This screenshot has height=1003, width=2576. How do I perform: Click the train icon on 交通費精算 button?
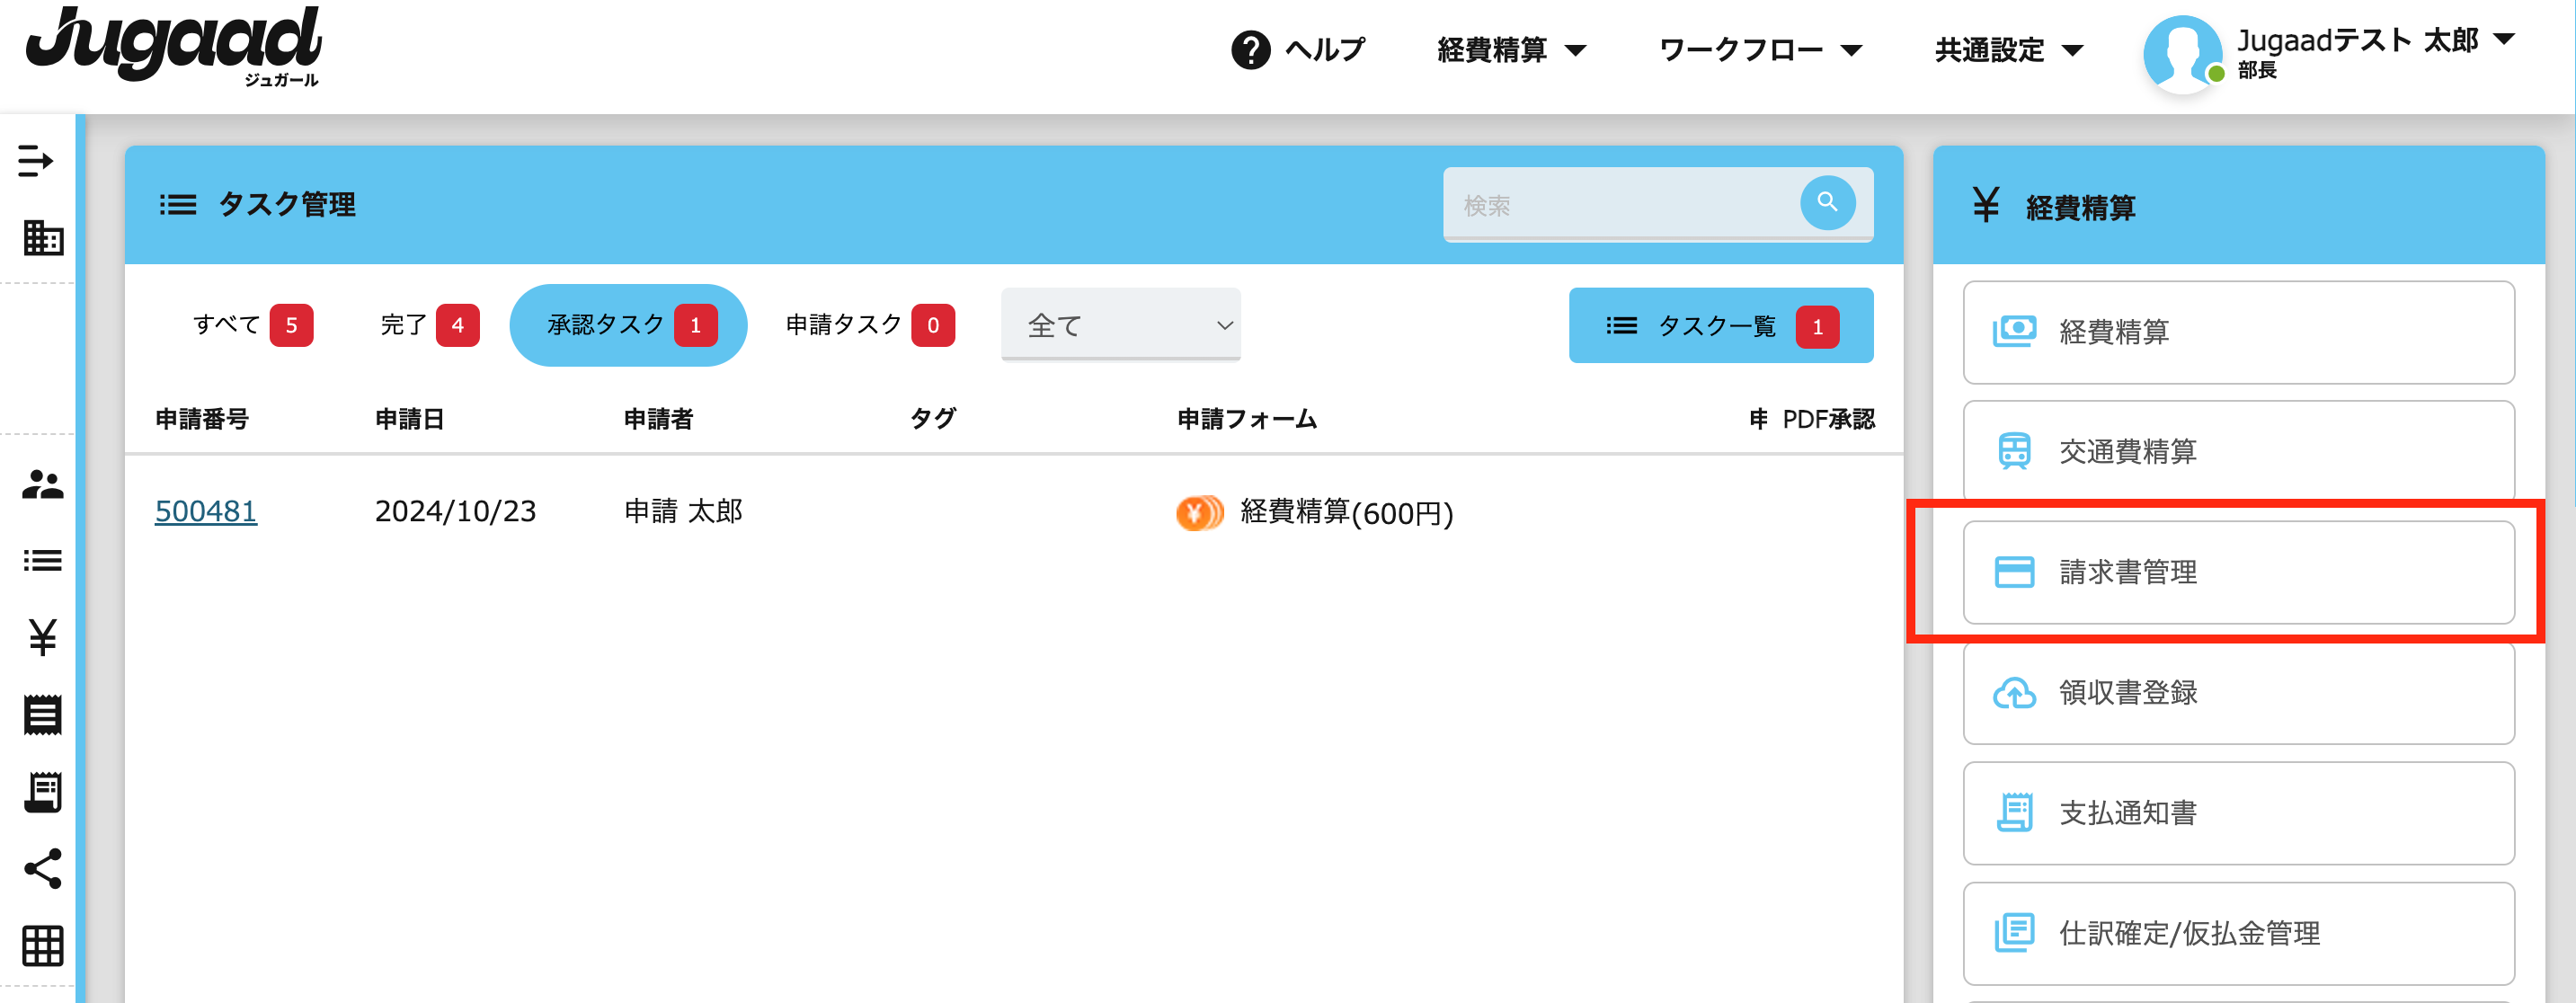2014,451
